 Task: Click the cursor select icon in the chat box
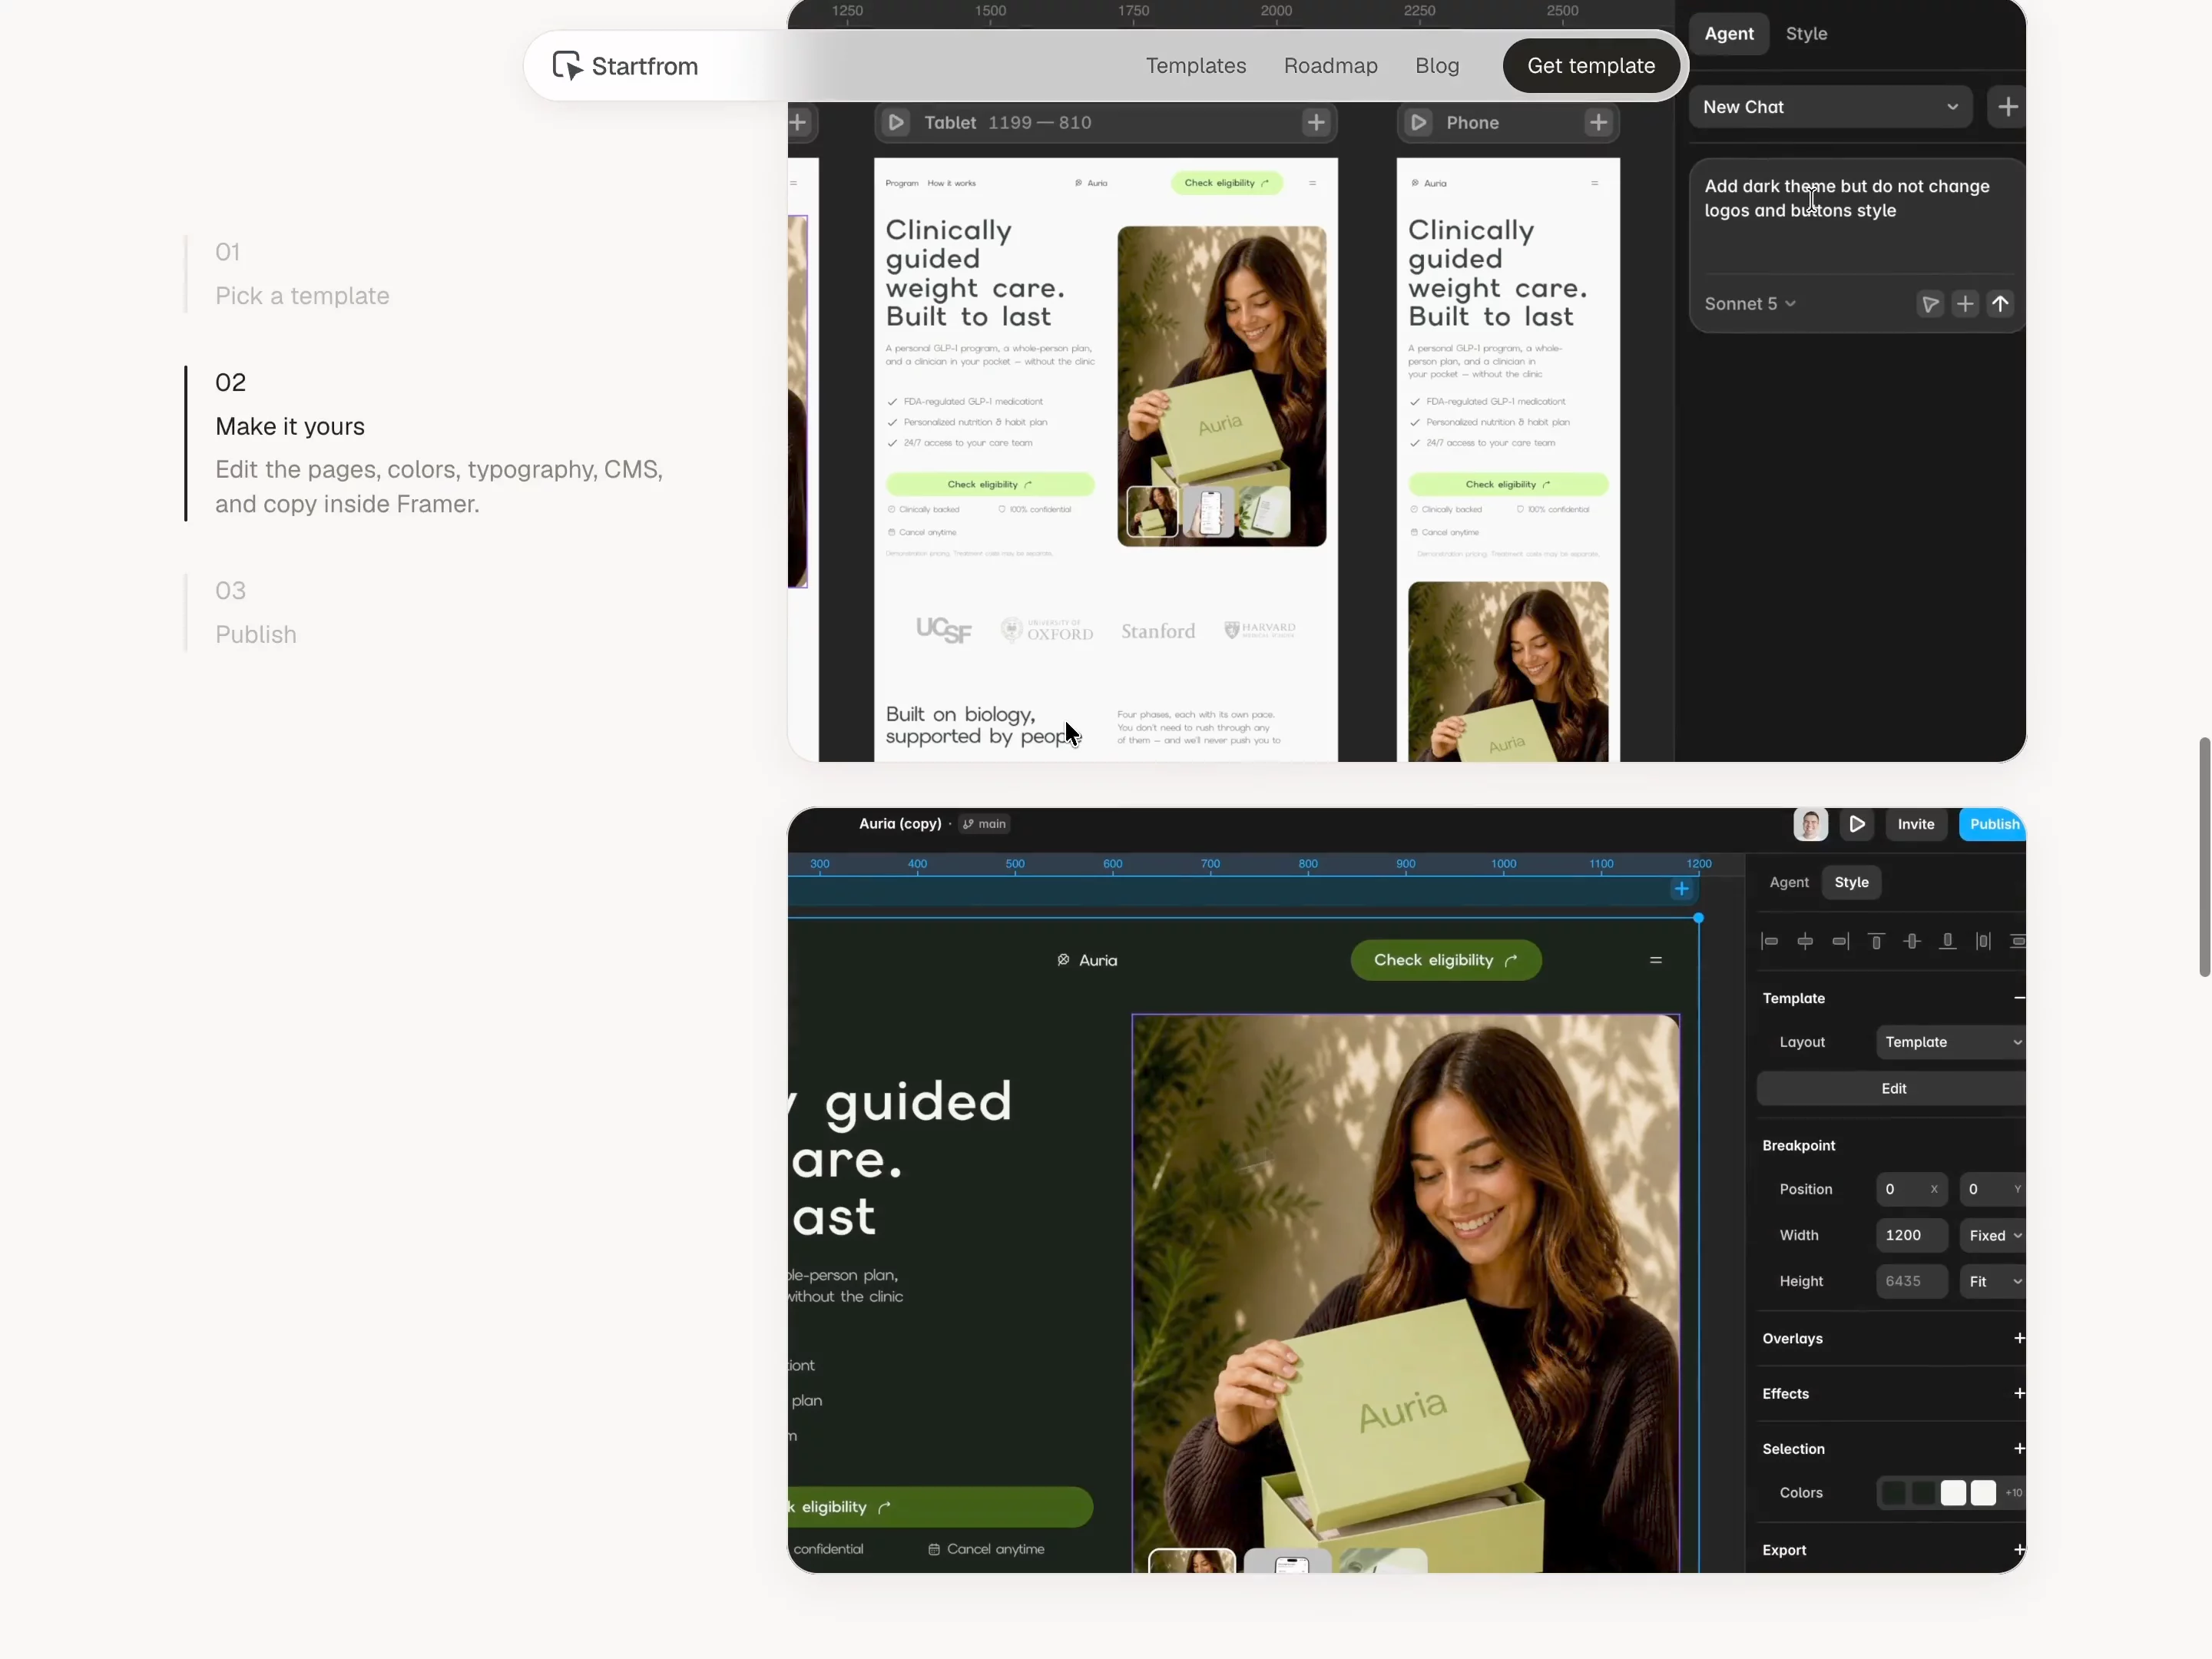(1930, 304)
